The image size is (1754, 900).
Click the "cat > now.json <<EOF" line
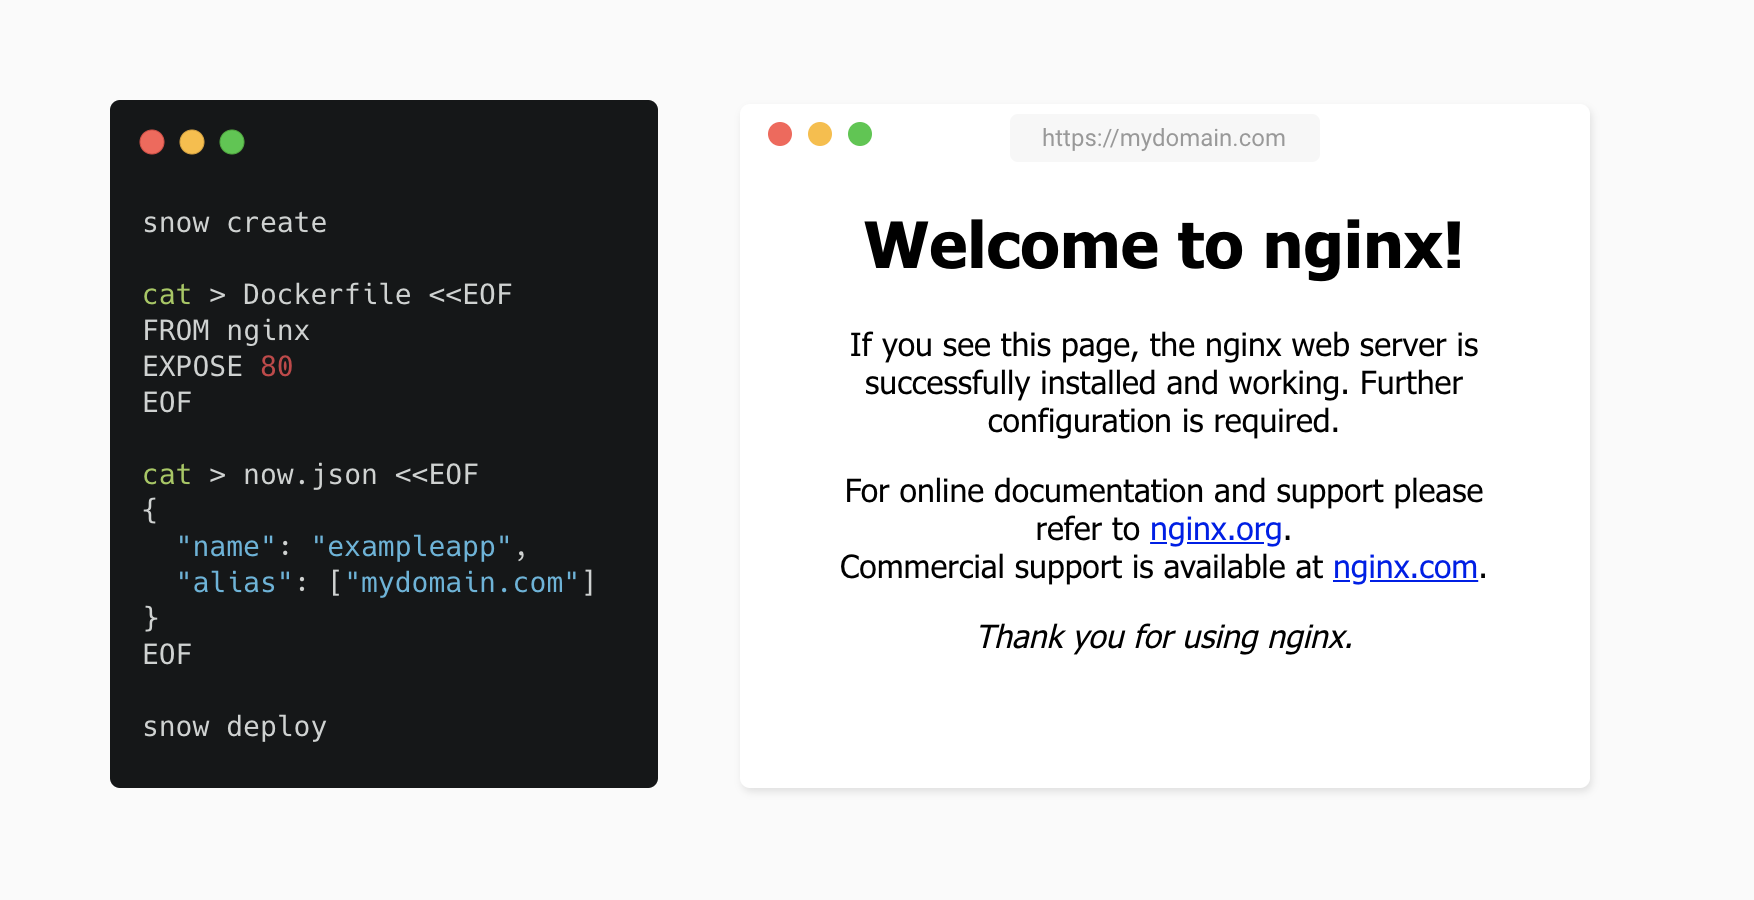coord(311,475)
